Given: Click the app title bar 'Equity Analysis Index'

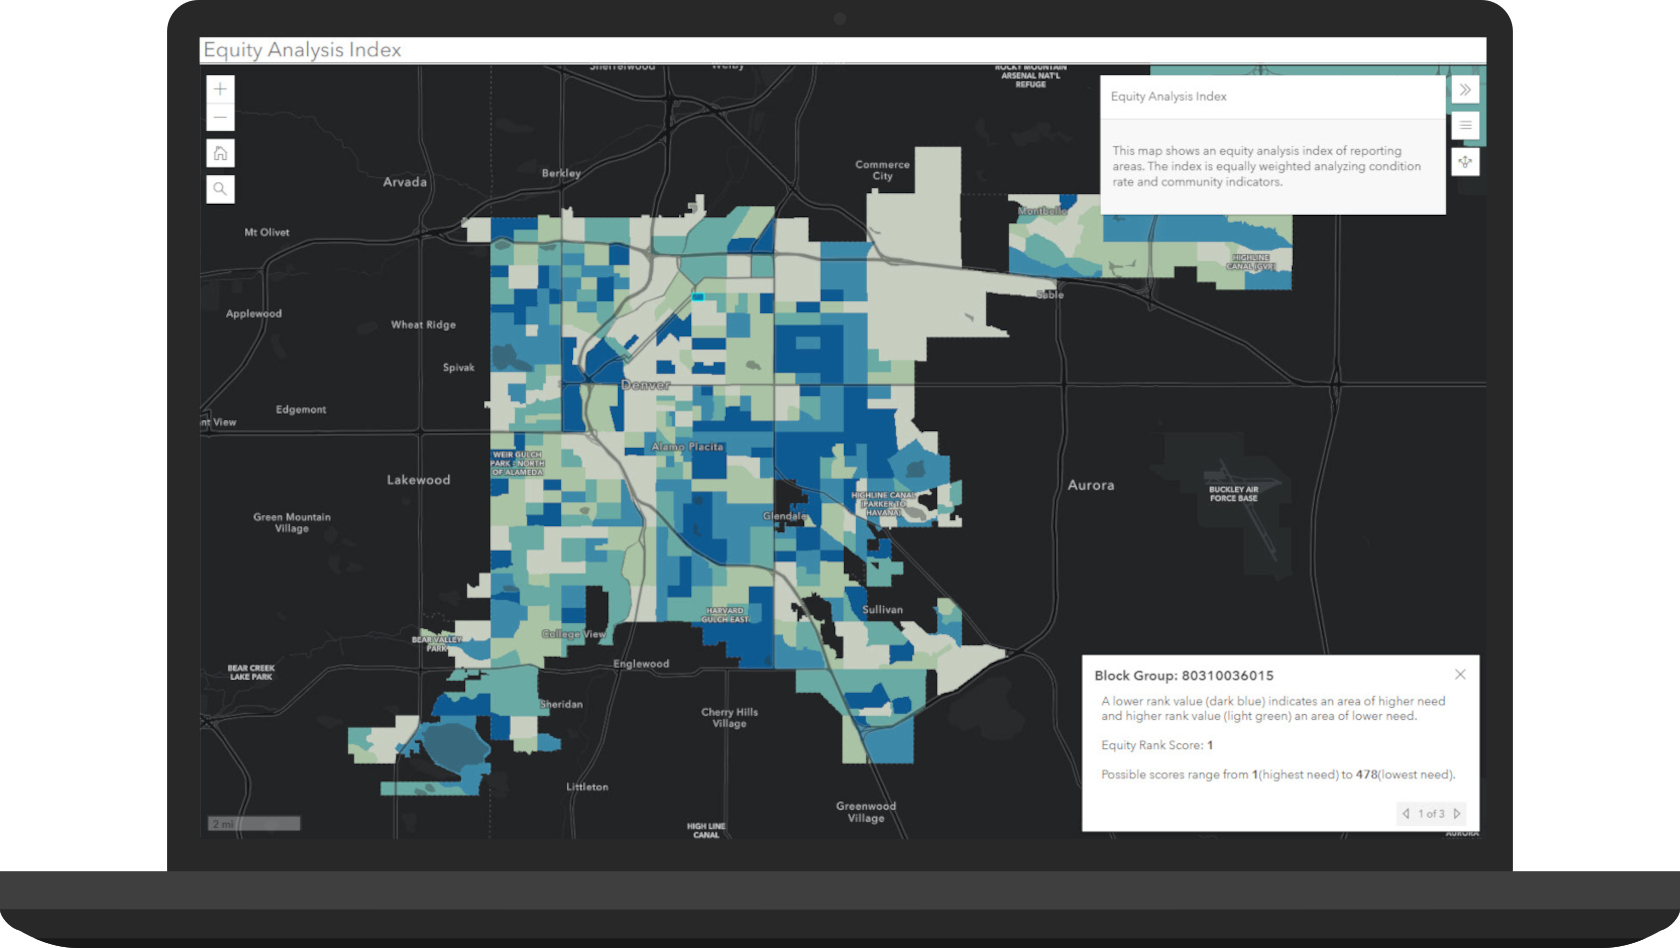Looking at the screenshot, I should (x=303, y=49).
